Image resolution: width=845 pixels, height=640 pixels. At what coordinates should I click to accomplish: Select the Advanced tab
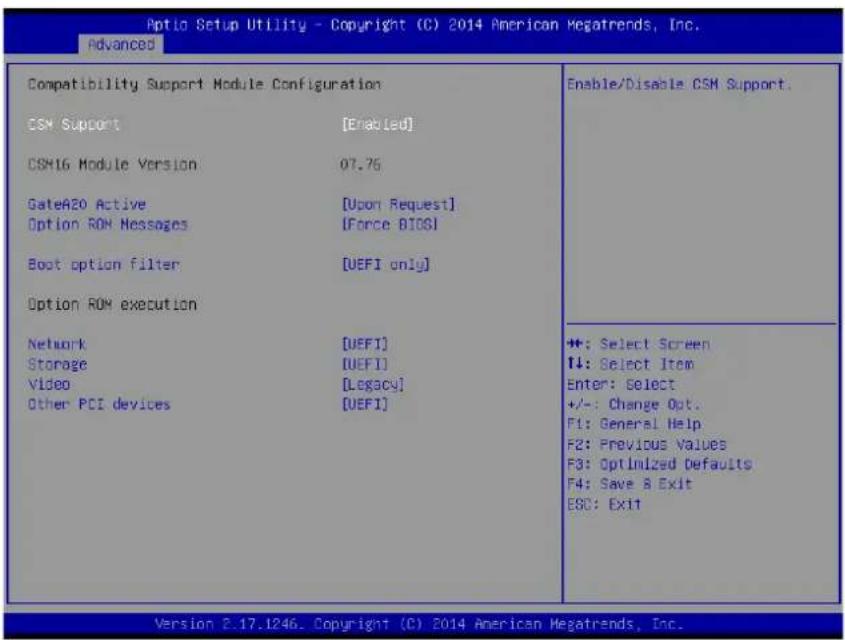click(121, 44)
